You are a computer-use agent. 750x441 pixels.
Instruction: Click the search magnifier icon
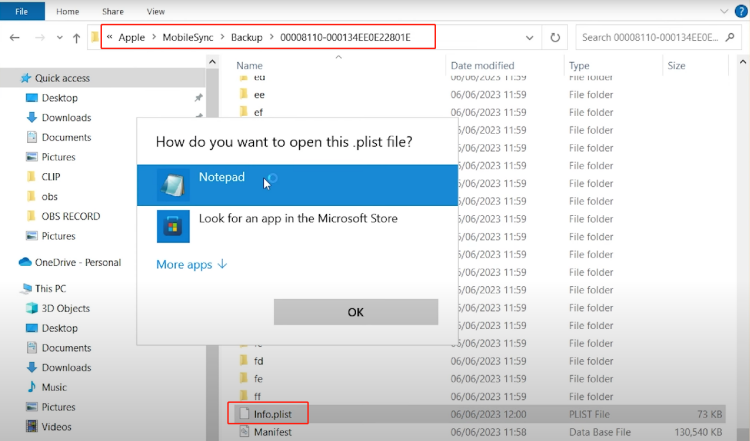pos(730,37)
